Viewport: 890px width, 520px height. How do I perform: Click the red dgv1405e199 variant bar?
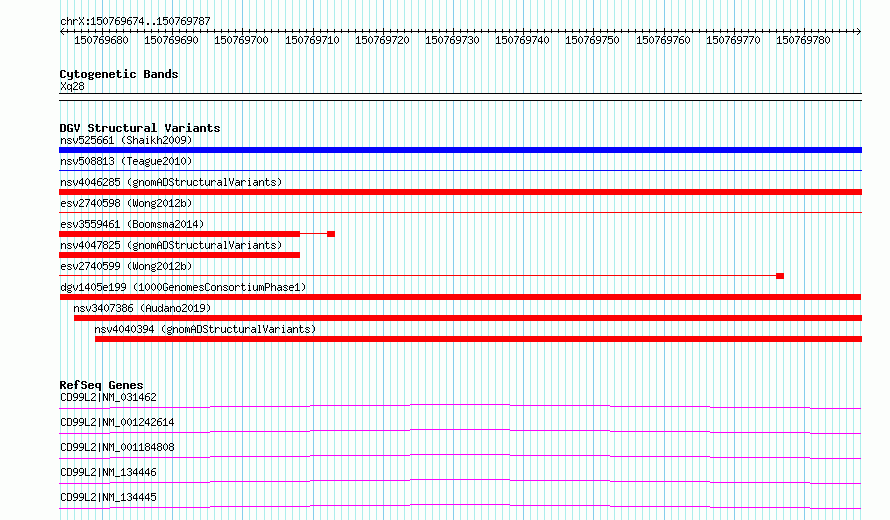pyautogui.click(x=460, y=297)
